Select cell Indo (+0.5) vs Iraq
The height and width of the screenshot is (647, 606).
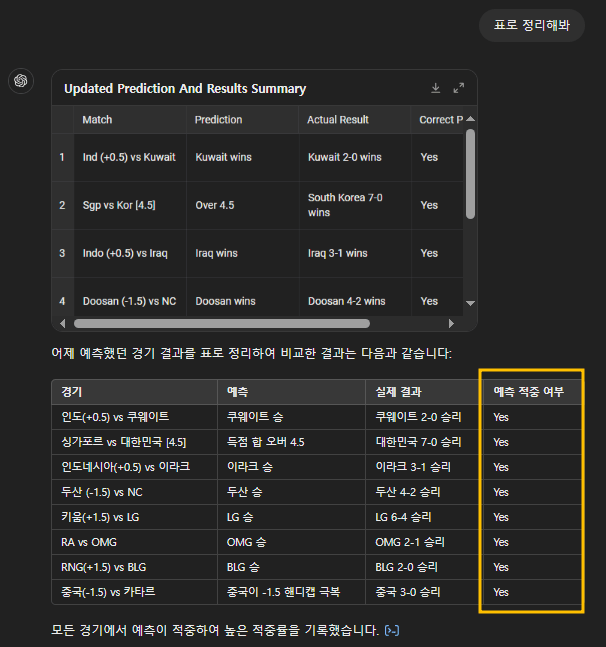(130, 253)
